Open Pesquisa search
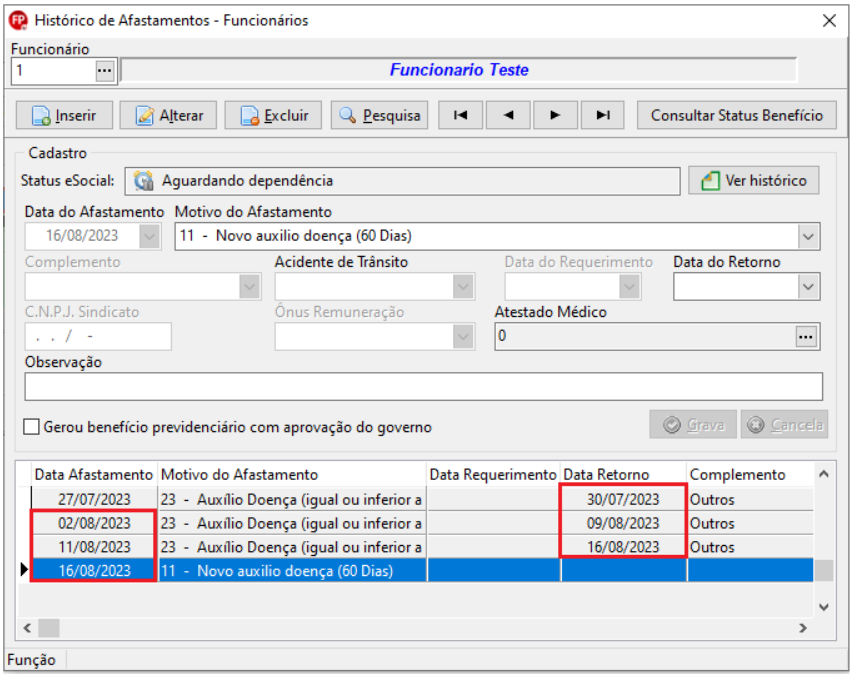851x677 pixels. pos(379,115)
